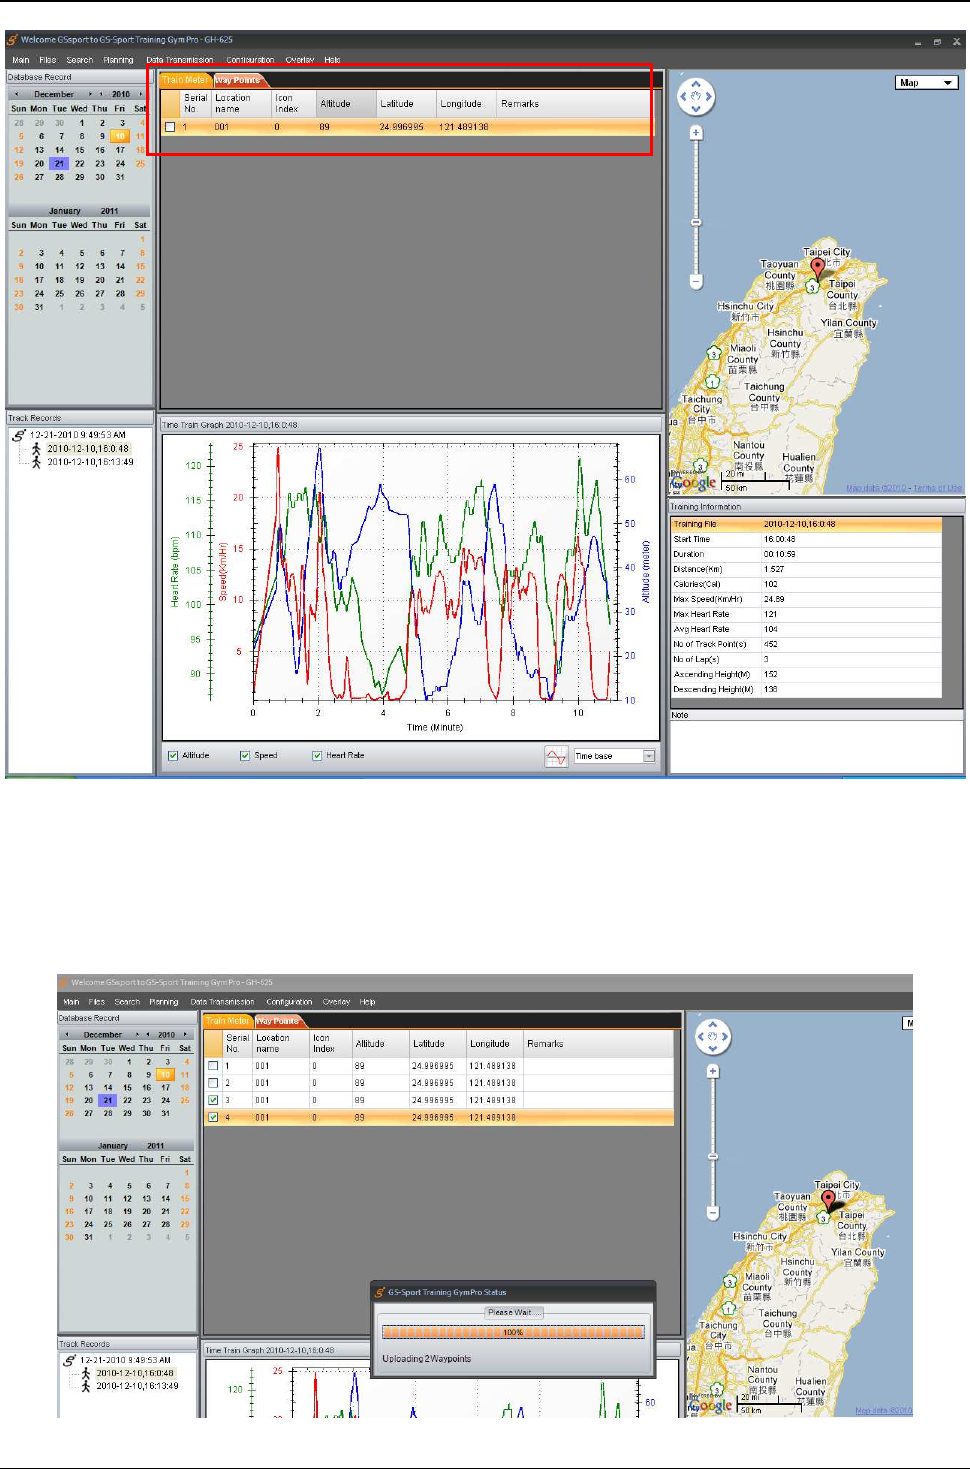Image resolution: width=970 pixels, height=1469 pixels.
Task: Open Data Transmission menu in upper window
Action: (180, 60)
